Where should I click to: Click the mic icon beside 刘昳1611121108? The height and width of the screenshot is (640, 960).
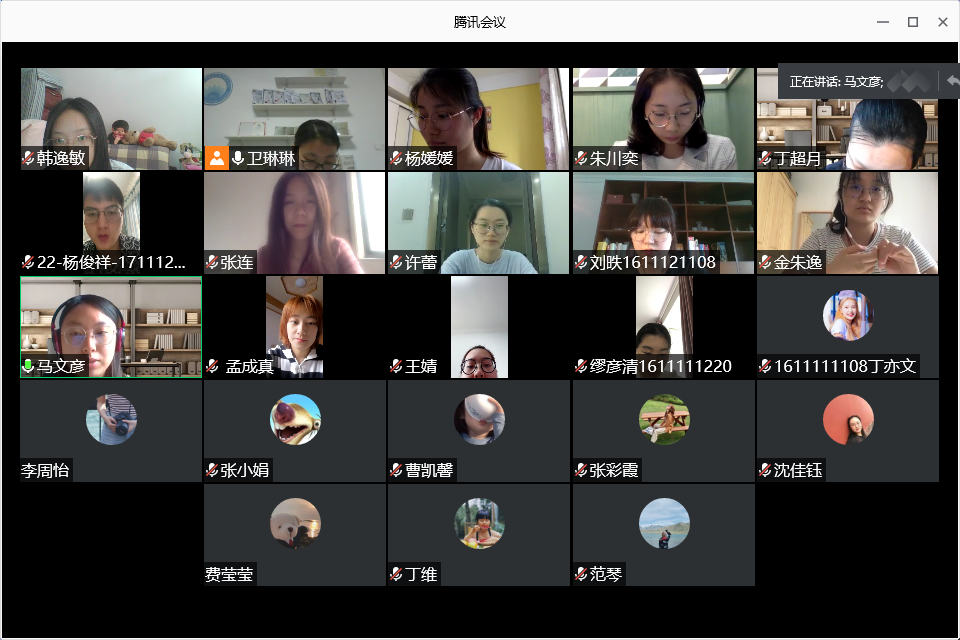tap(580, 263)
